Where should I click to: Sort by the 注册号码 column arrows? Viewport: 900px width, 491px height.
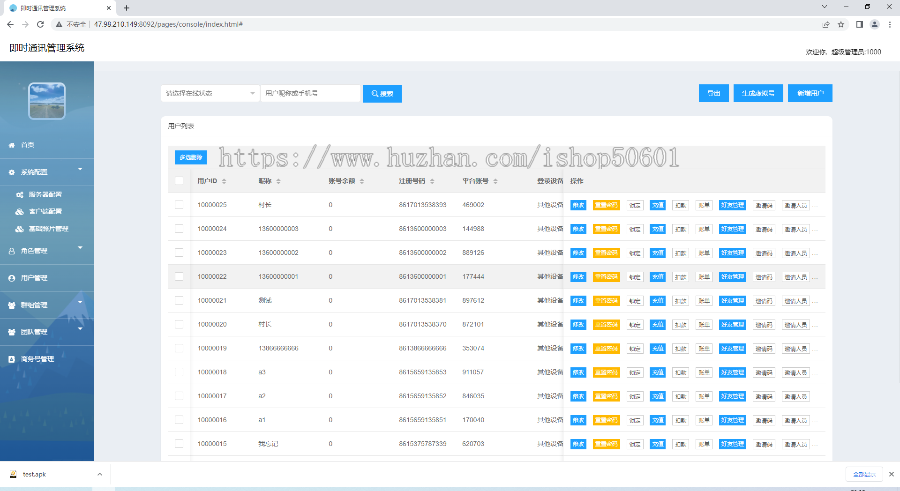tap(432, 181)
